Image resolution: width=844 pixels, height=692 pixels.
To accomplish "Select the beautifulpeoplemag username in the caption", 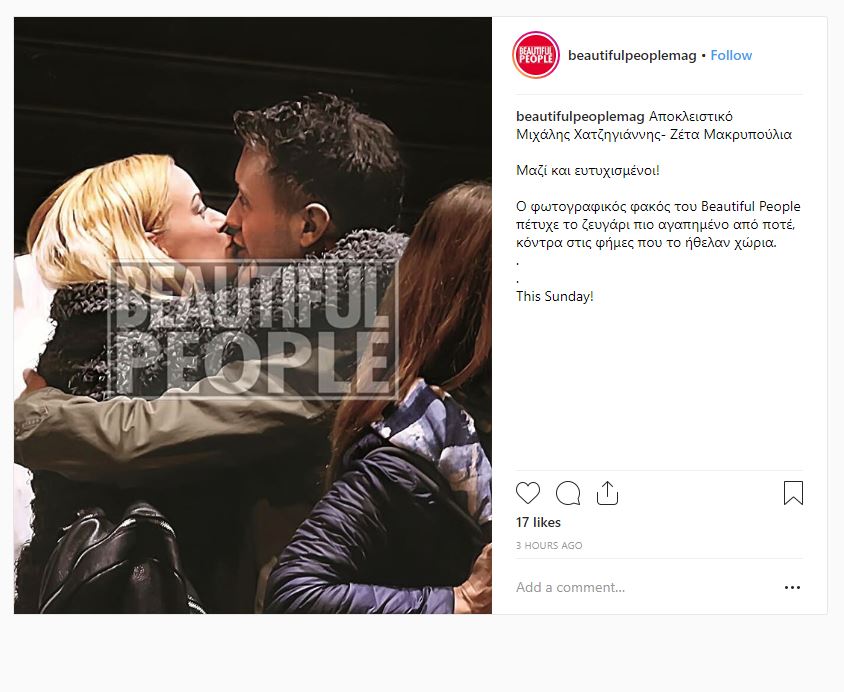I will coord(580,116).
